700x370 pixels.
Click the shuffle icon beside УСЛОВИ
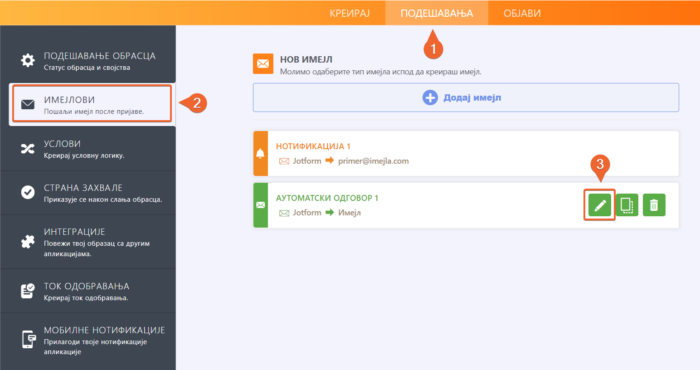point(28,149)
